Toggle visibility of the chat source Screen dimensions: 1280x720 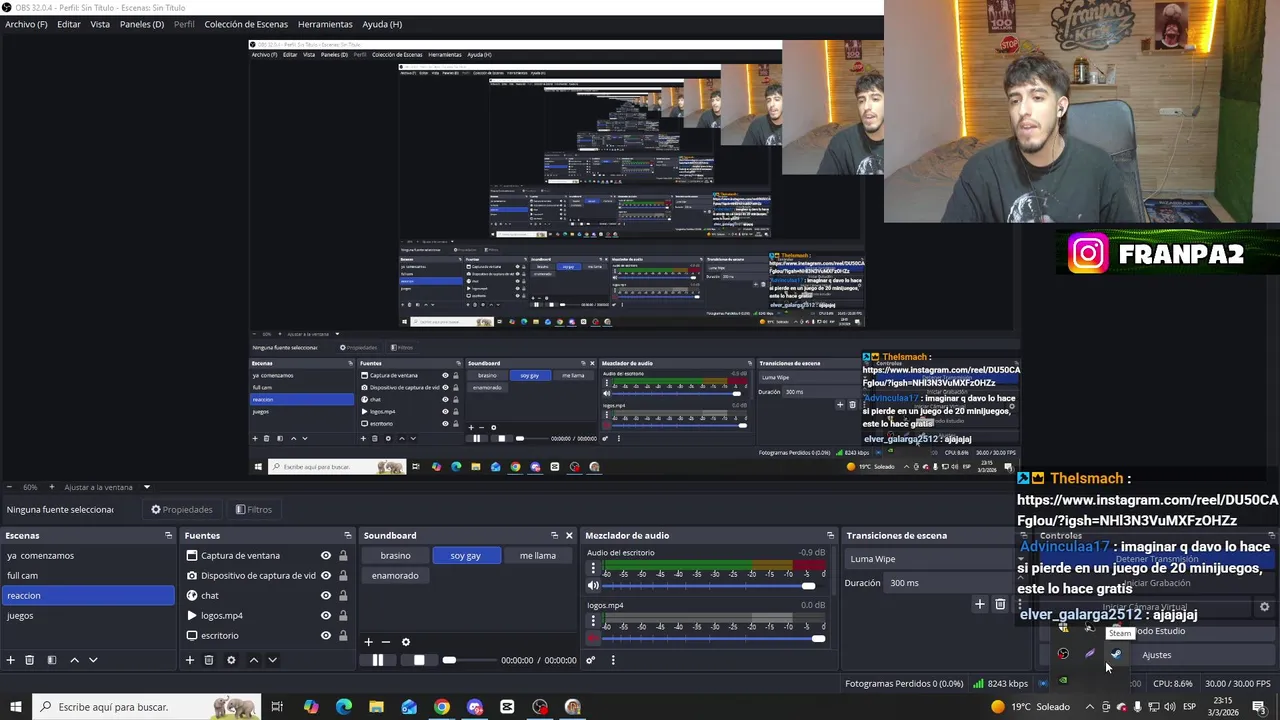[x=325, y=596]
